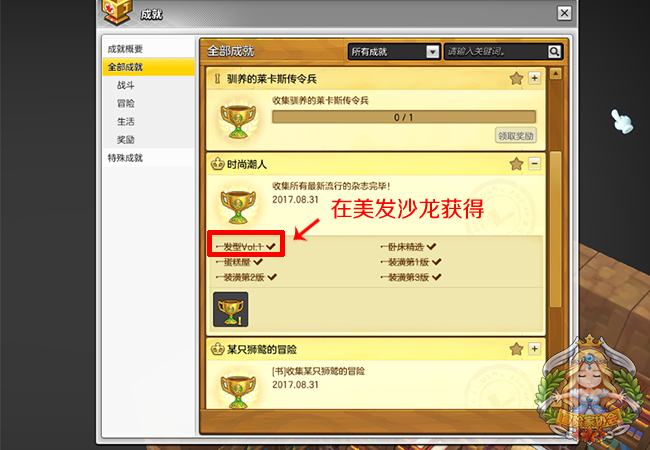Viewport: 650px width, 450px height.
Task: Focus the keyword search input field
Action: tap(496, 51)
